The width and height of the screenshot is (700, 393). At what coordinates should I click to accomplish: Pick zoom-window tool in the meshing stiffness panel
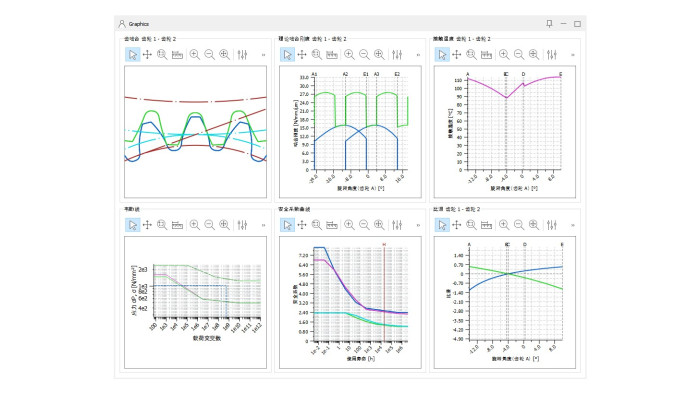[317, 54]
